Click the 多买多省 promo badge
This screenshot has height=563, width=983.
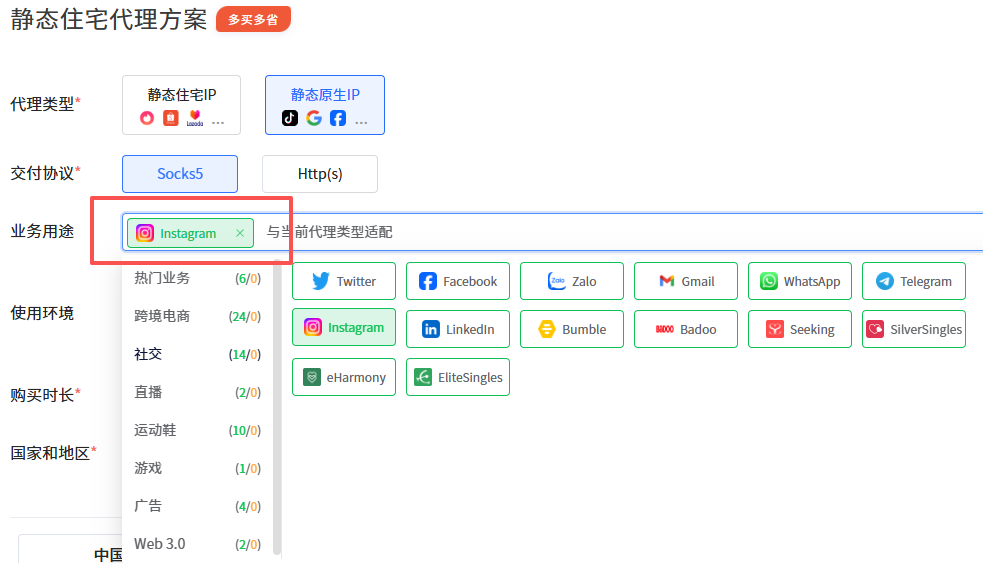tap(253, 19)
